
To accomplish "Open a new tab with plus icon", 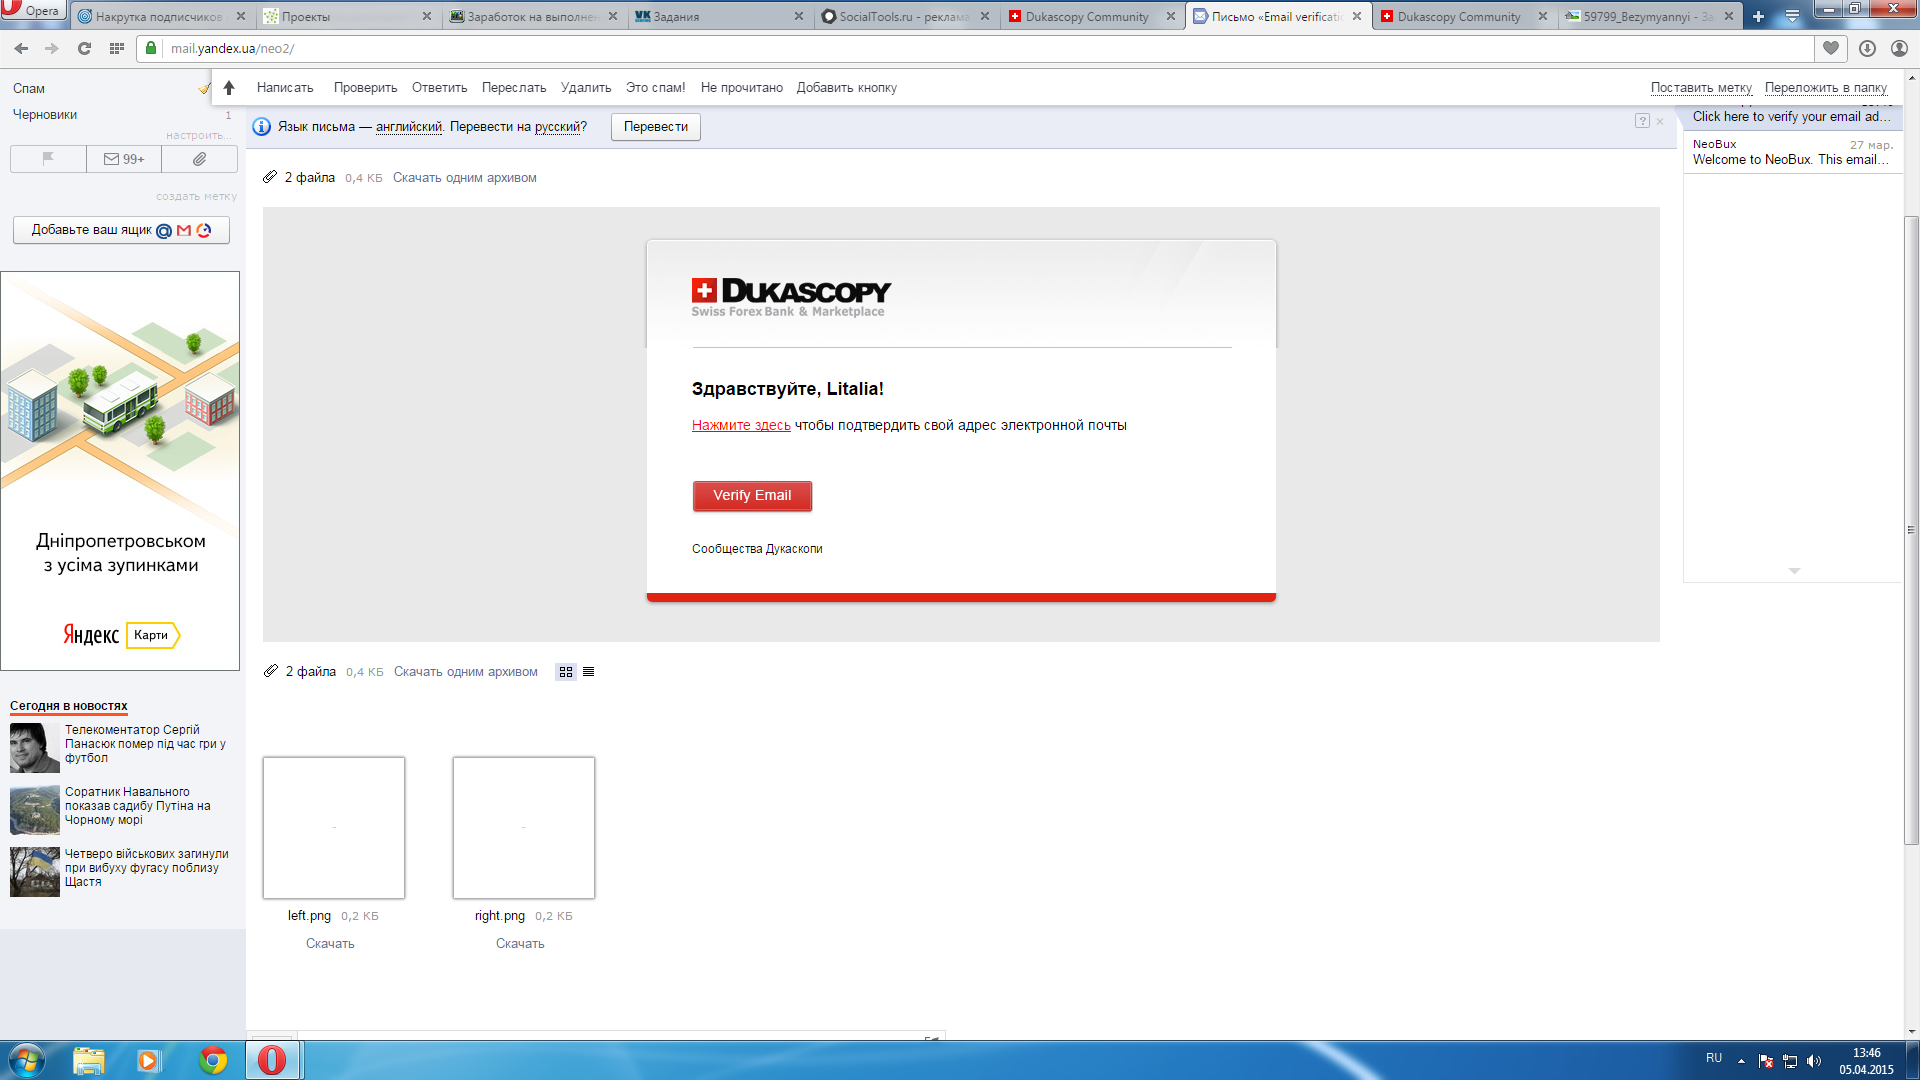I will click(1758, 17).
